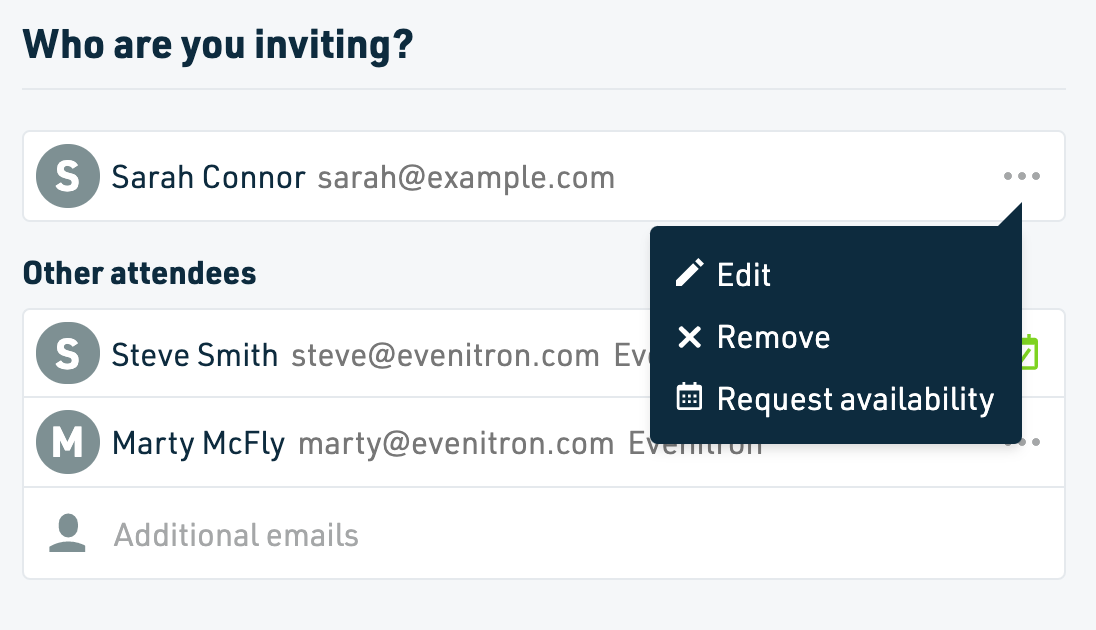This screenshot has height=630, width=1096.
Task: Click steve@evenitron.com email text
Action: coord(445,355)
